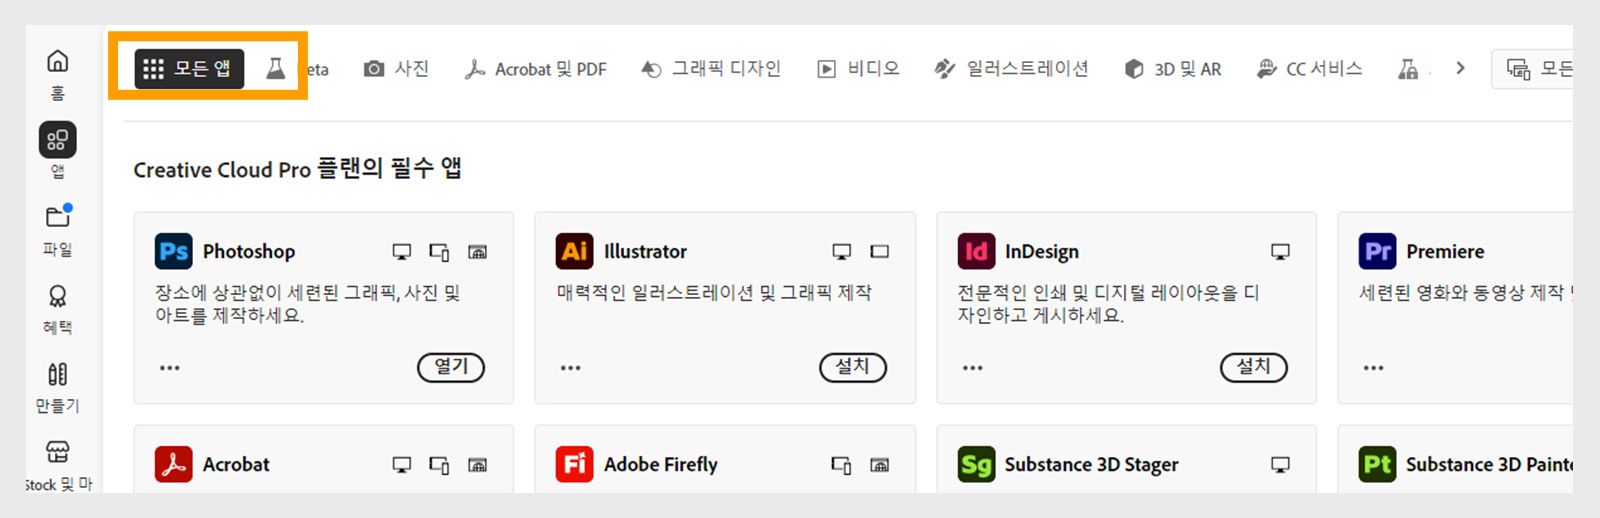Click 'Creative Cloud Pro 플랜의 필수 앱' heading
This screenshot has width=1600, height=518.
[297, 169]
